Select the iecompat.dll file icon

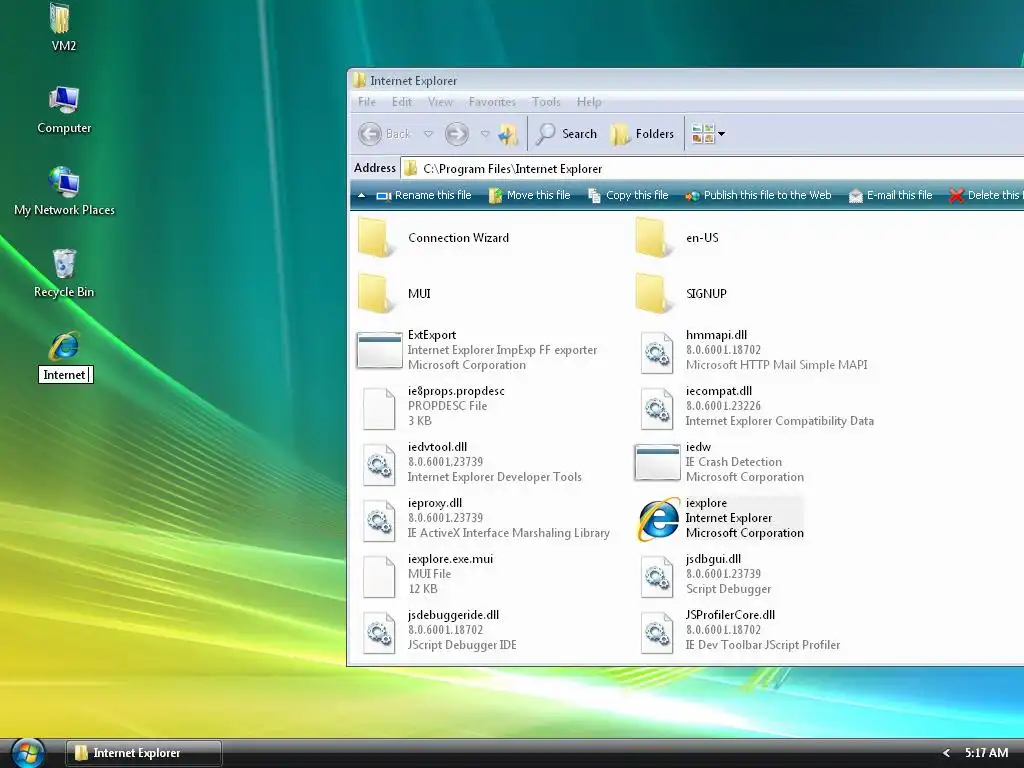click(657, 409)
